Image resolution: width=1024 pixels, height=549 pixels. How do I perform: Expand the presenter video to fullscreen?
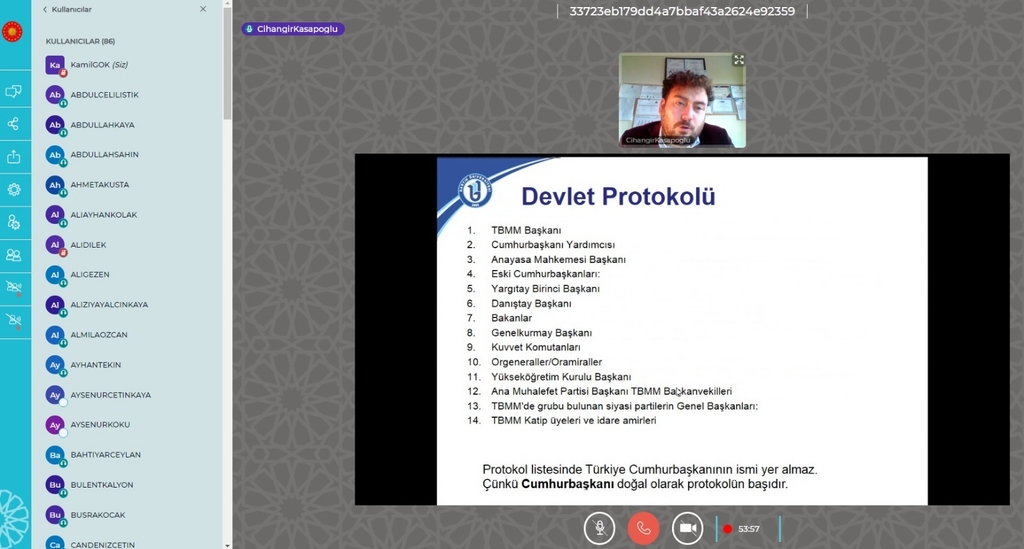738,60
